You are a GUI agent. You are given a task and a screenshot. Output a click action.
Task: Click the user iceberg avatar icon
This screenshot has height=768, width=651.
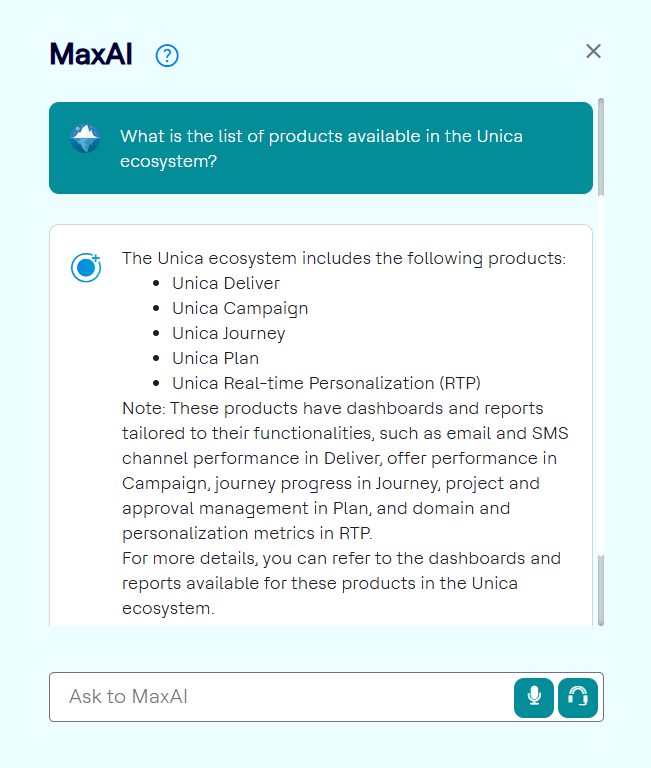click(85, 138)
